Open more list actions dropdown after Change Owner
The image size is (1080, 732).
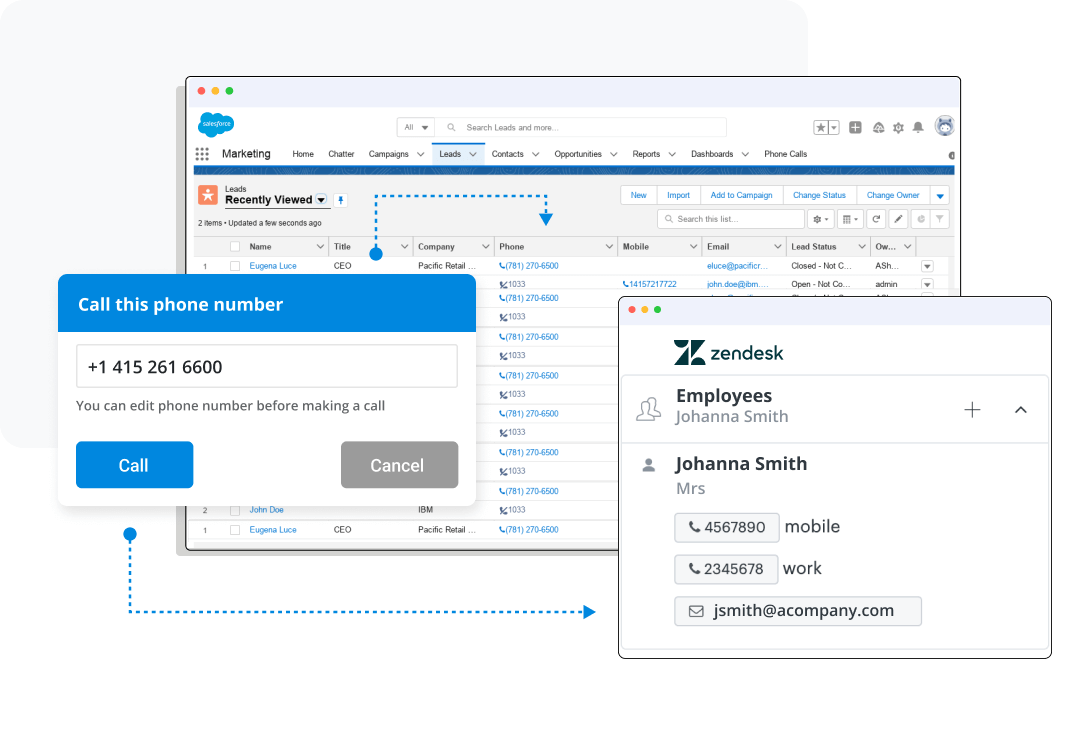tap(939, 196)
